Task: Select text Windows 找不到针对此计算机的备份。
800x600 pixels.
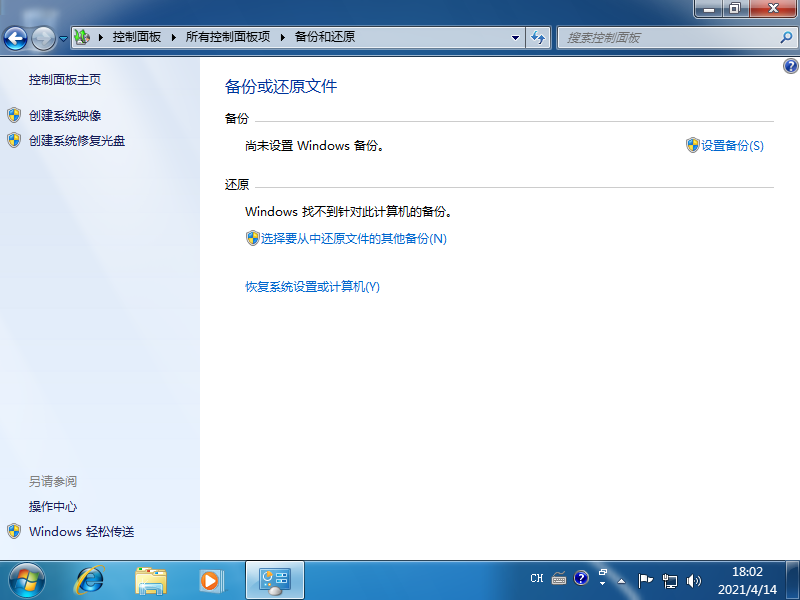Action: click(349, 212)
